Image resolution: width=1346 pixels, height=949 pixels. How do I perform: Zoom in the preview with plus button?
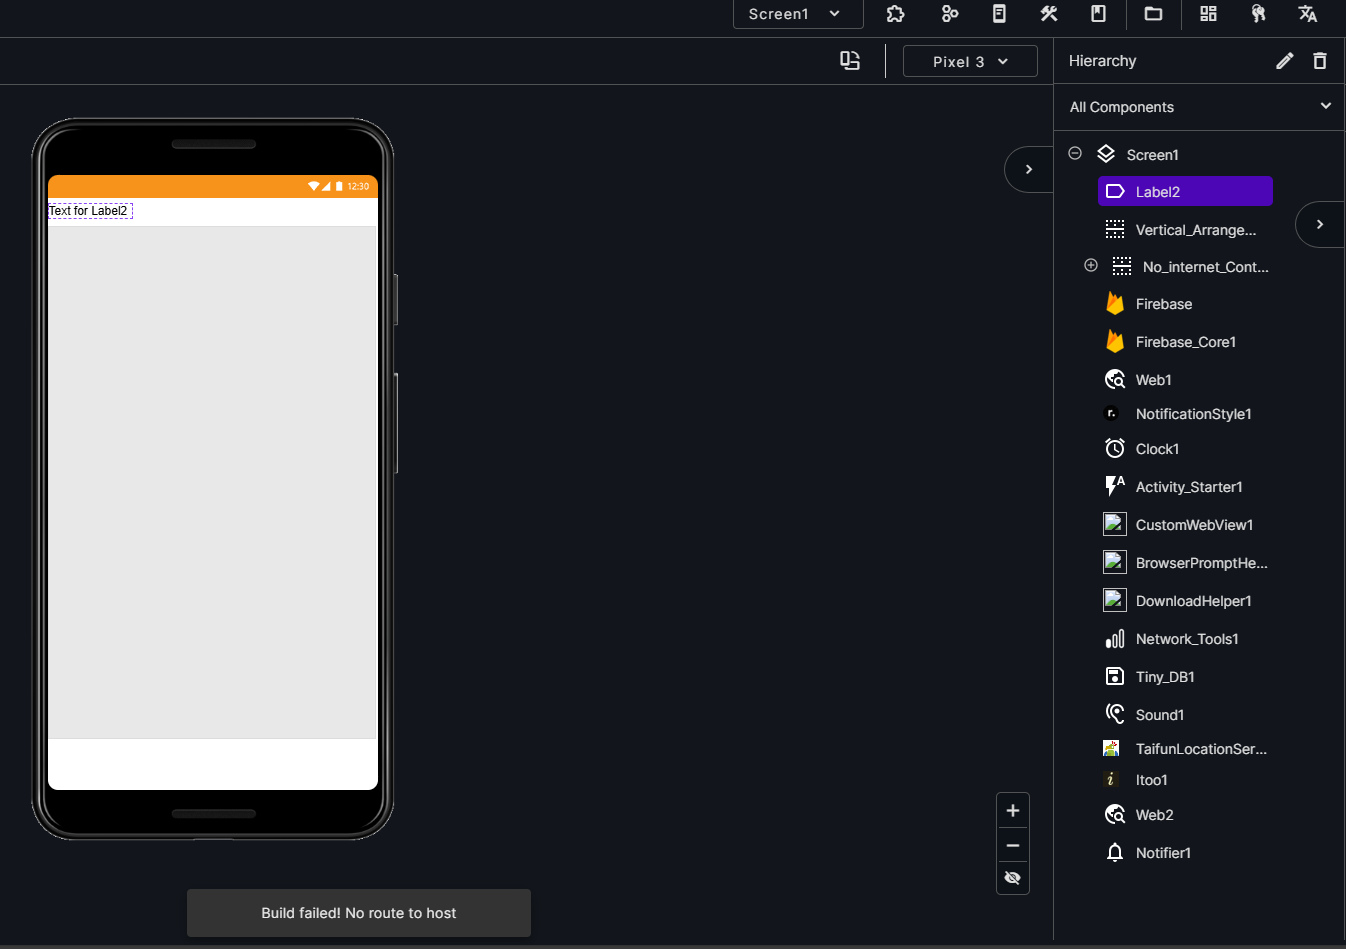(x=1012, y=810)
